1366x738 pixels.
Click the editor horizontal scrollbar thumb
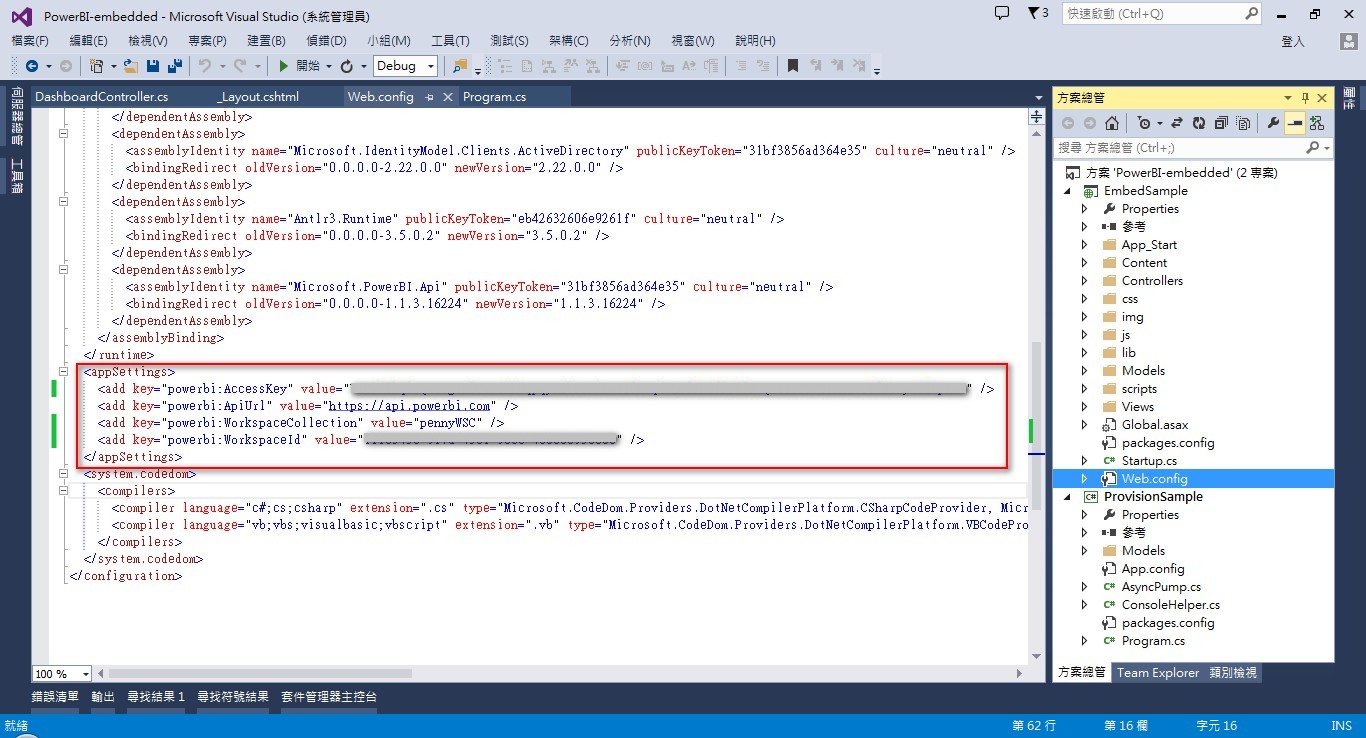(261, 674)
